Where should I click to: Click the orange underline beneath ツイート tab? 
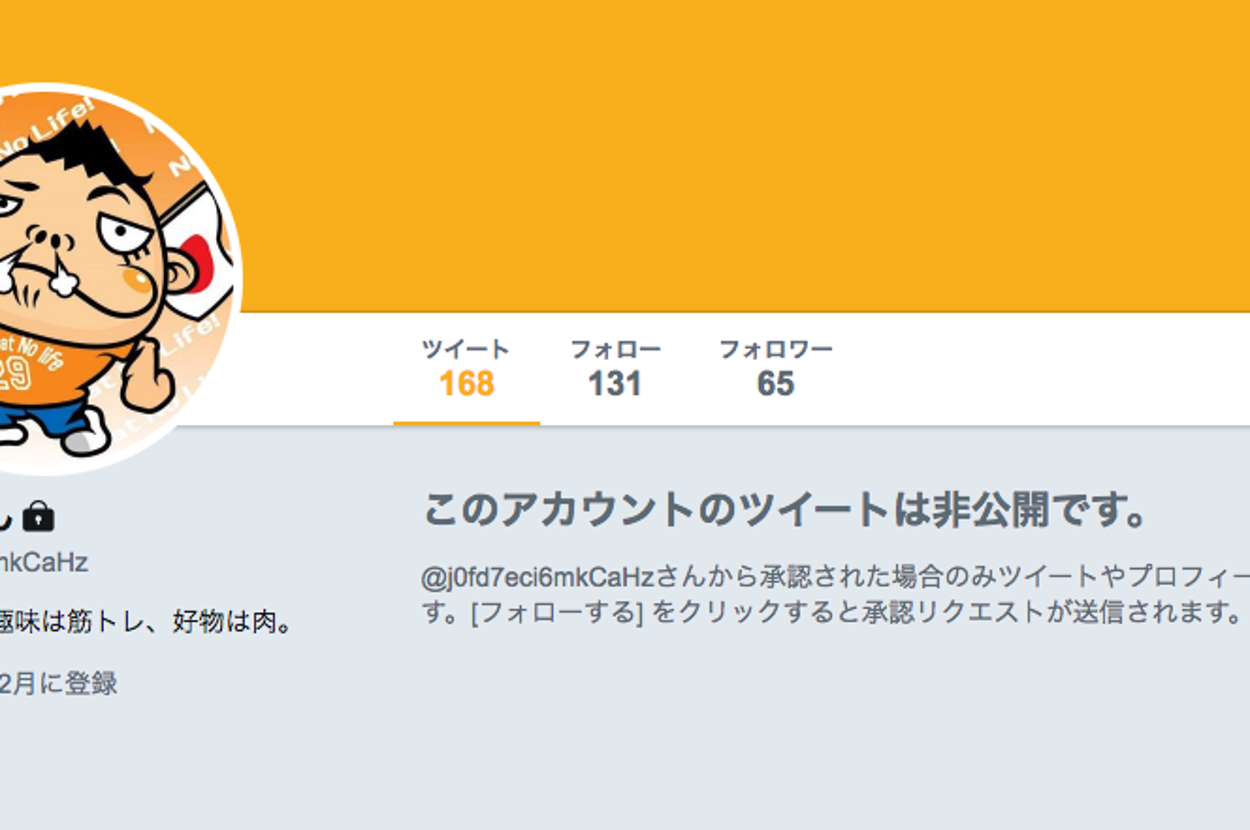(467, 423)
